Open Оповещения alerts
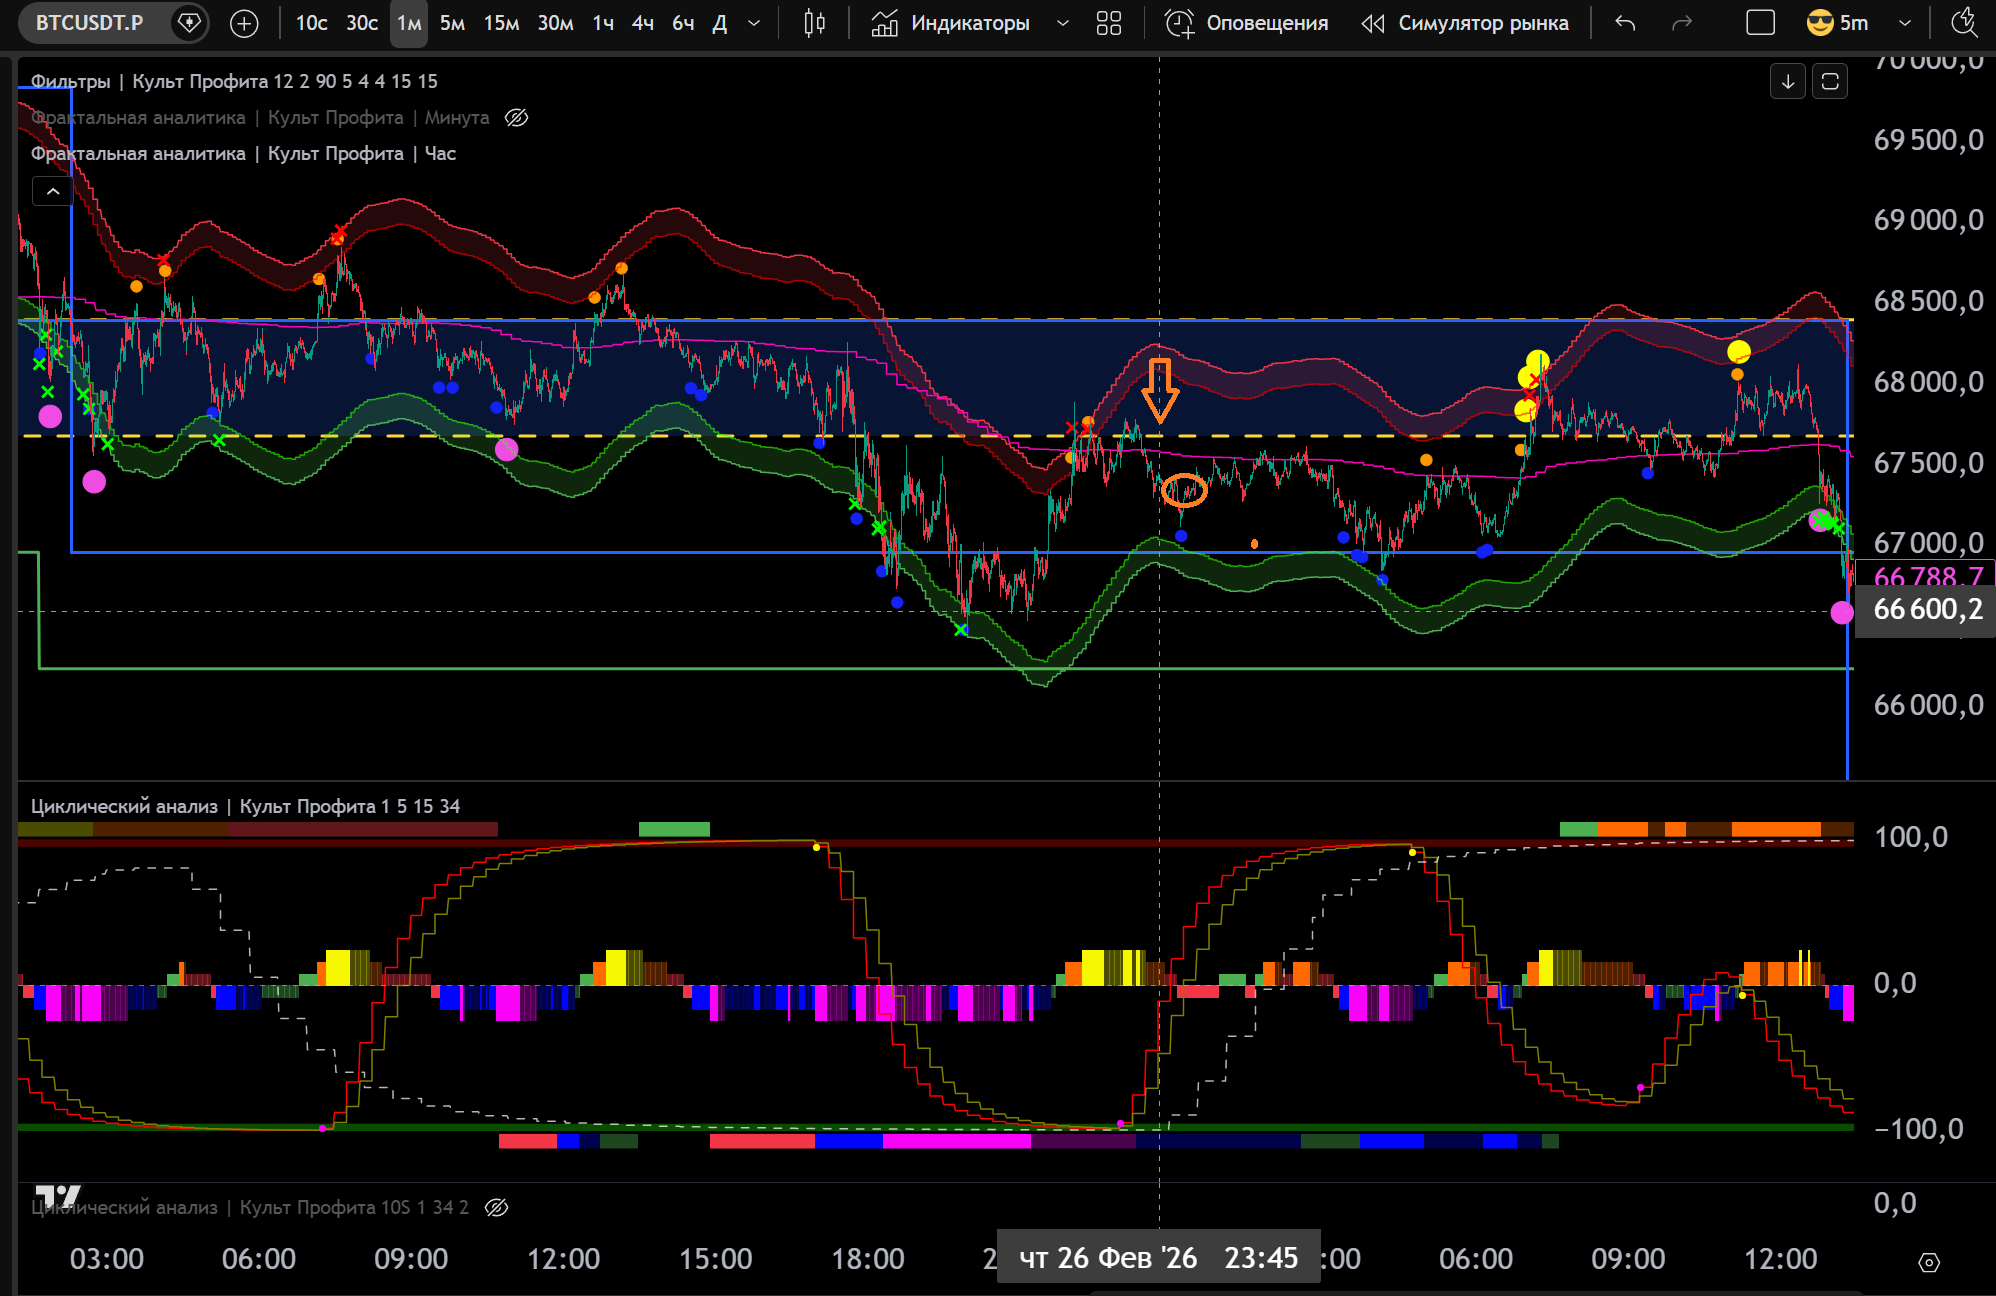The height and width of the screenshot is (1296, 1996). point(1247,23)
